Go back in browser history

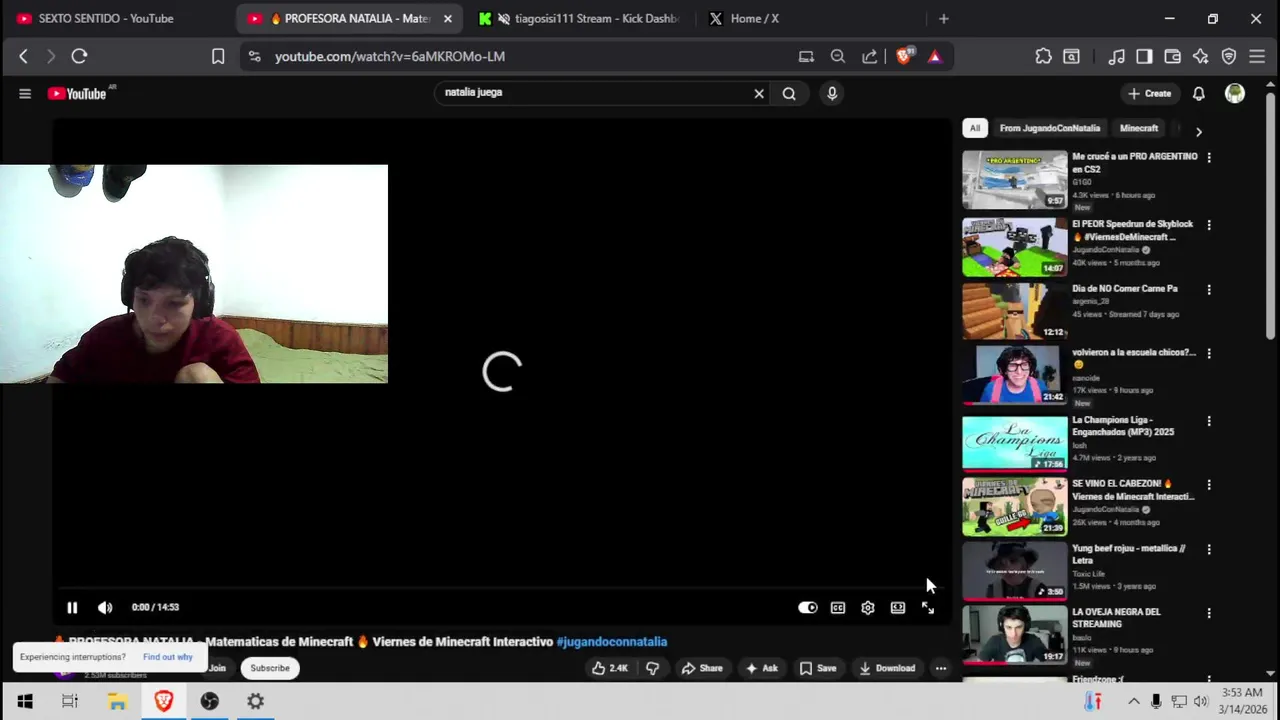pyautogui.click(x=23, y=56)
